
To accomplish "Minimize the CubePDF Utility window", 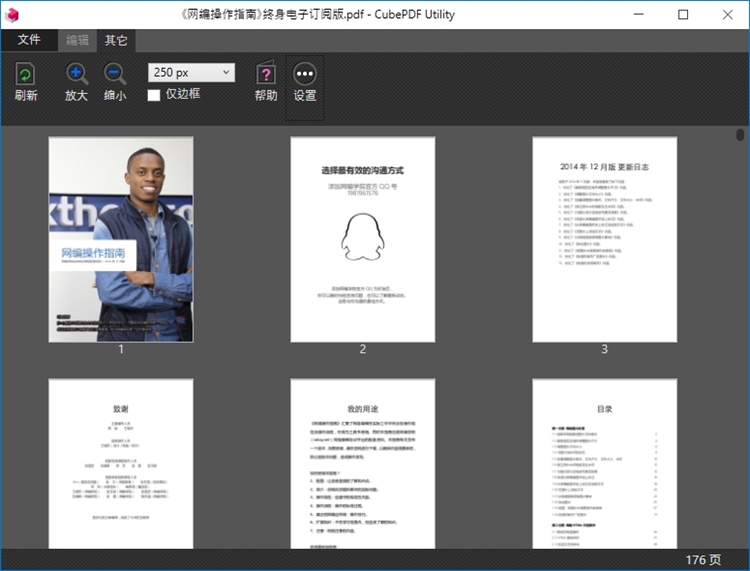I will [639, 15].
